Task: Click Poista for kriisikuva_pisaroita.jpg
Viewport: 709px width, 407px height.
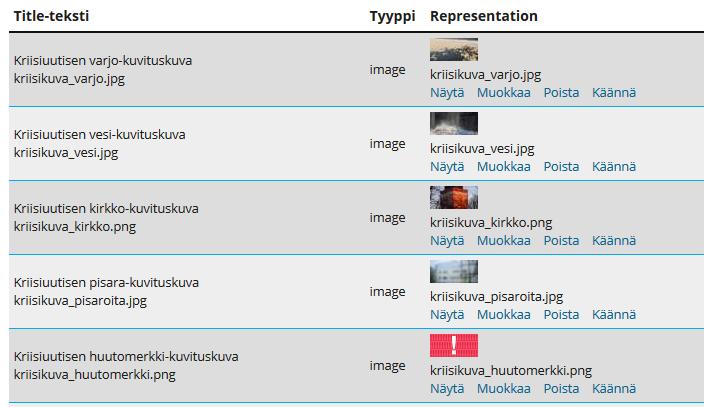Action: click(x=561, y=315)
